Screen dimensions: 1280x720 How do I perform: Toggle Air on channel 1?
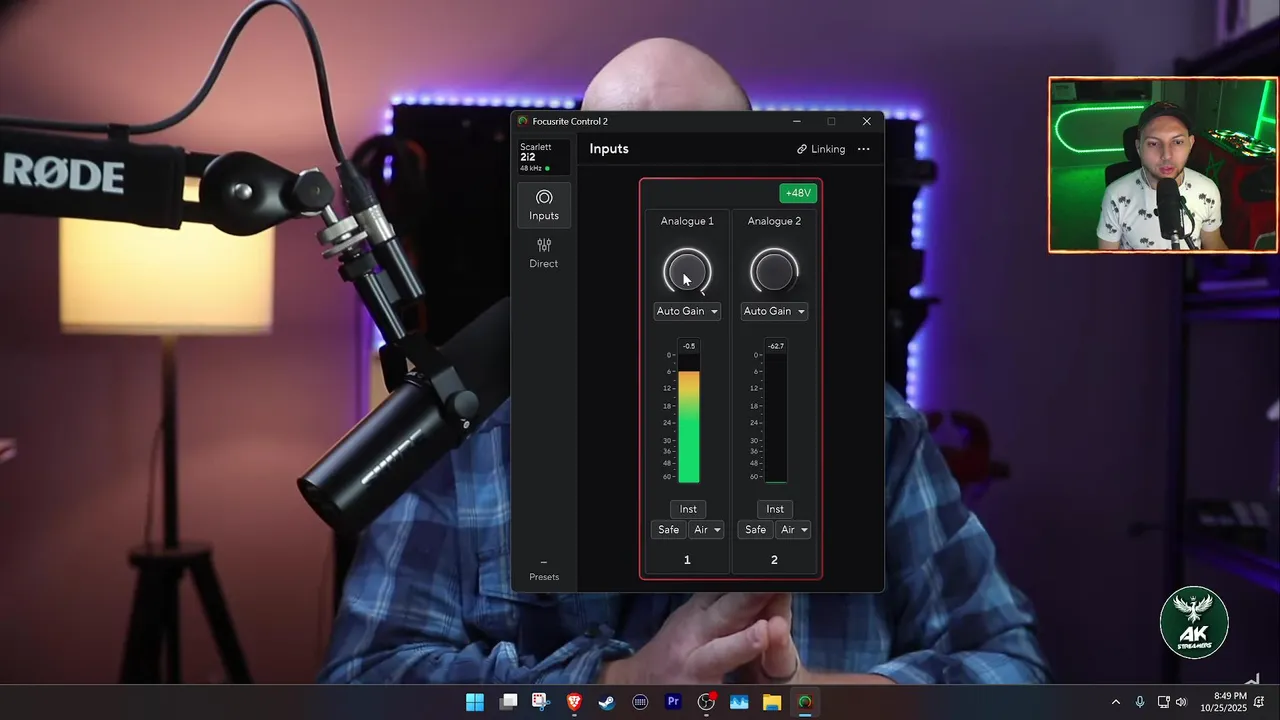coord(700,530)
